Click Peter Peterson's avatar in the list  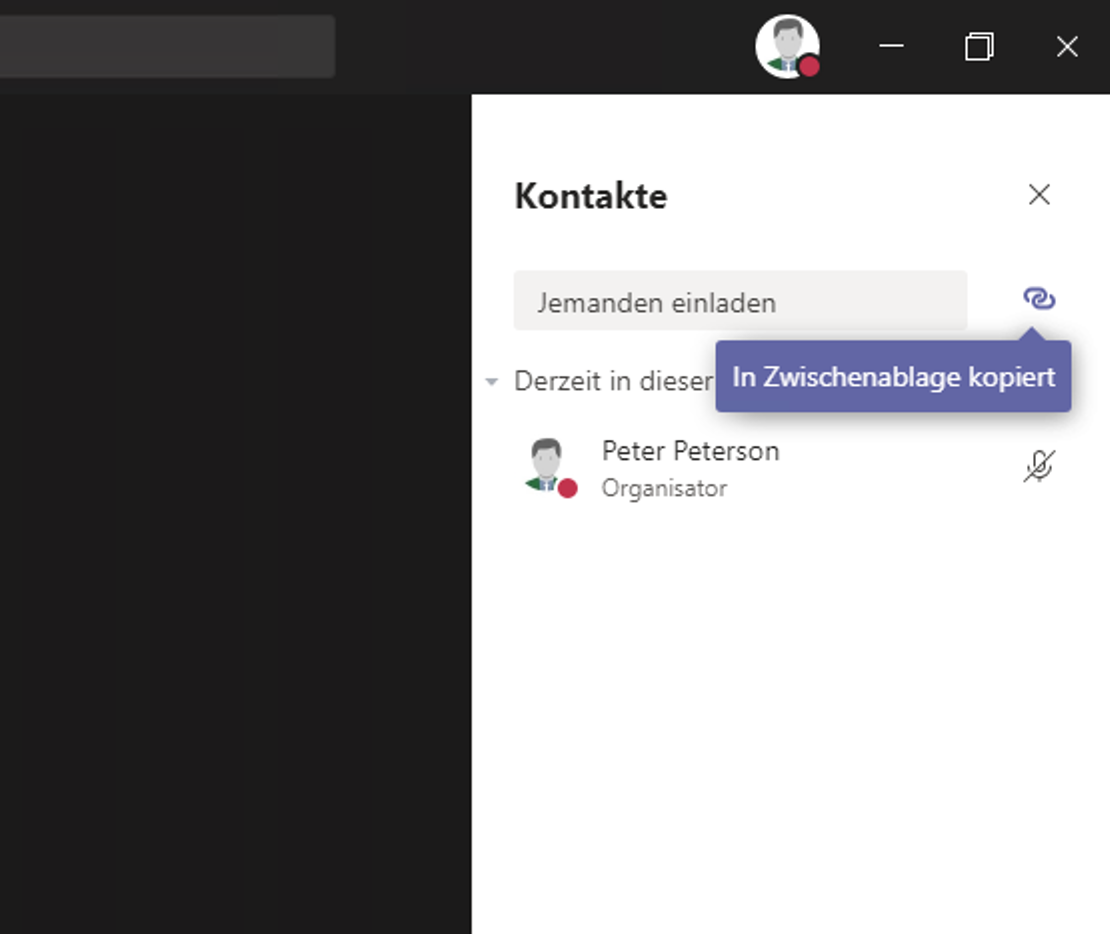point(550,467)
